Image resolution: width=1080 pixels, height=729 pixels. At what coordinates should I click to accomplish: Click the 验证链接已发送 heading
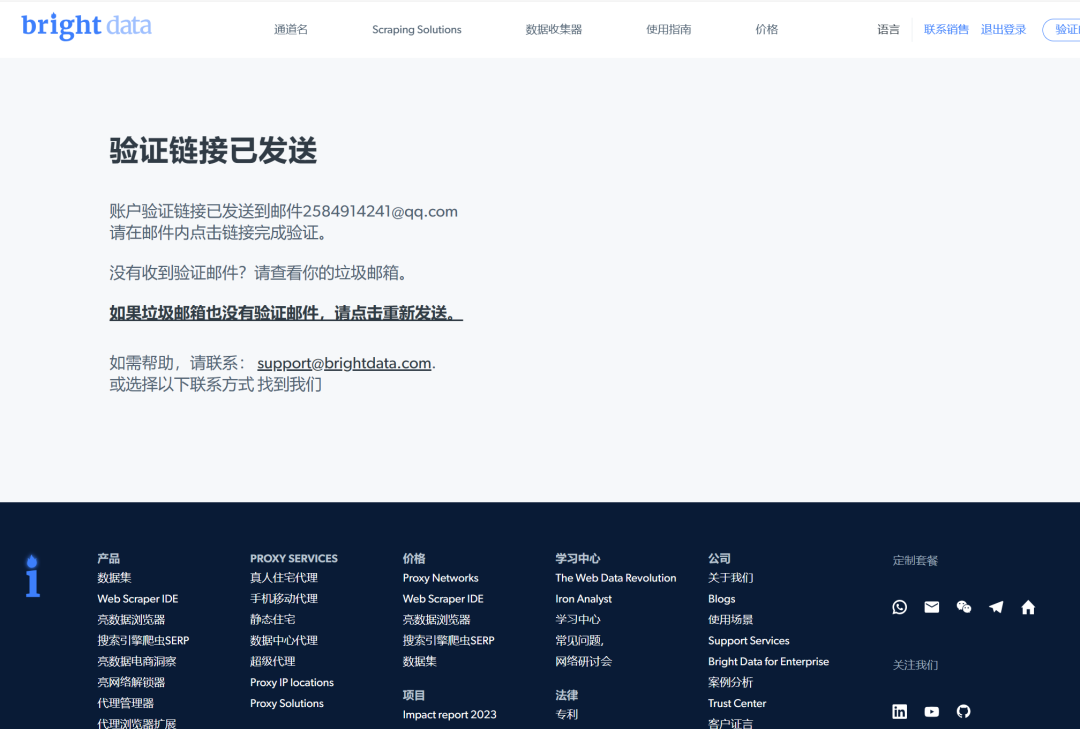point(213,151)
